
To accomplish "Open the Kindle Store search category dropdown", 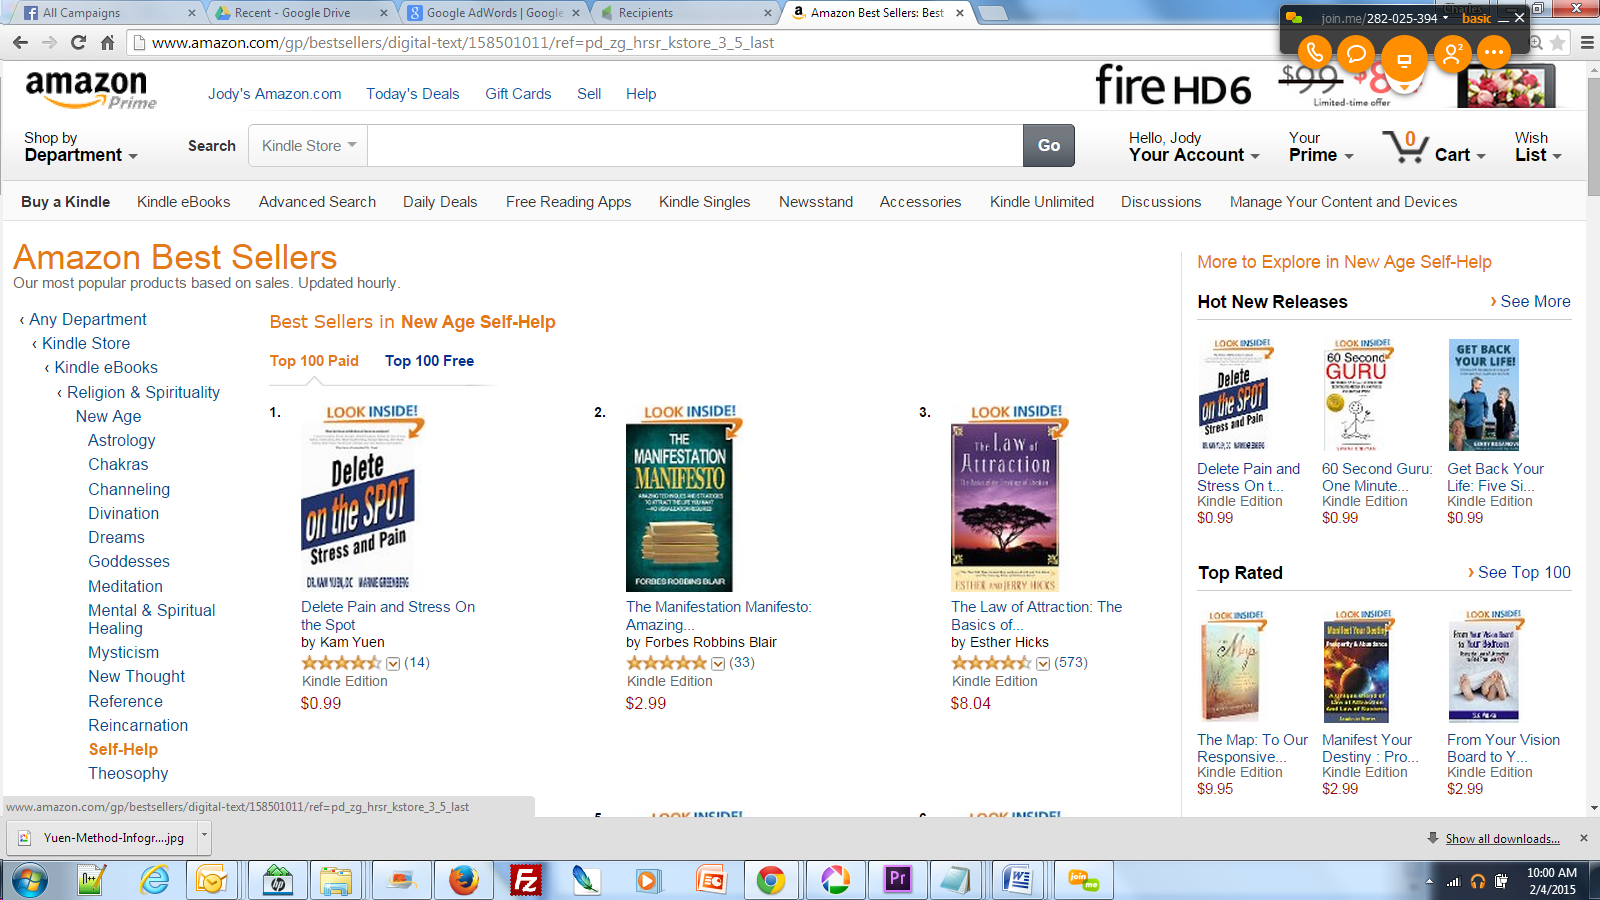I will 309,146.
